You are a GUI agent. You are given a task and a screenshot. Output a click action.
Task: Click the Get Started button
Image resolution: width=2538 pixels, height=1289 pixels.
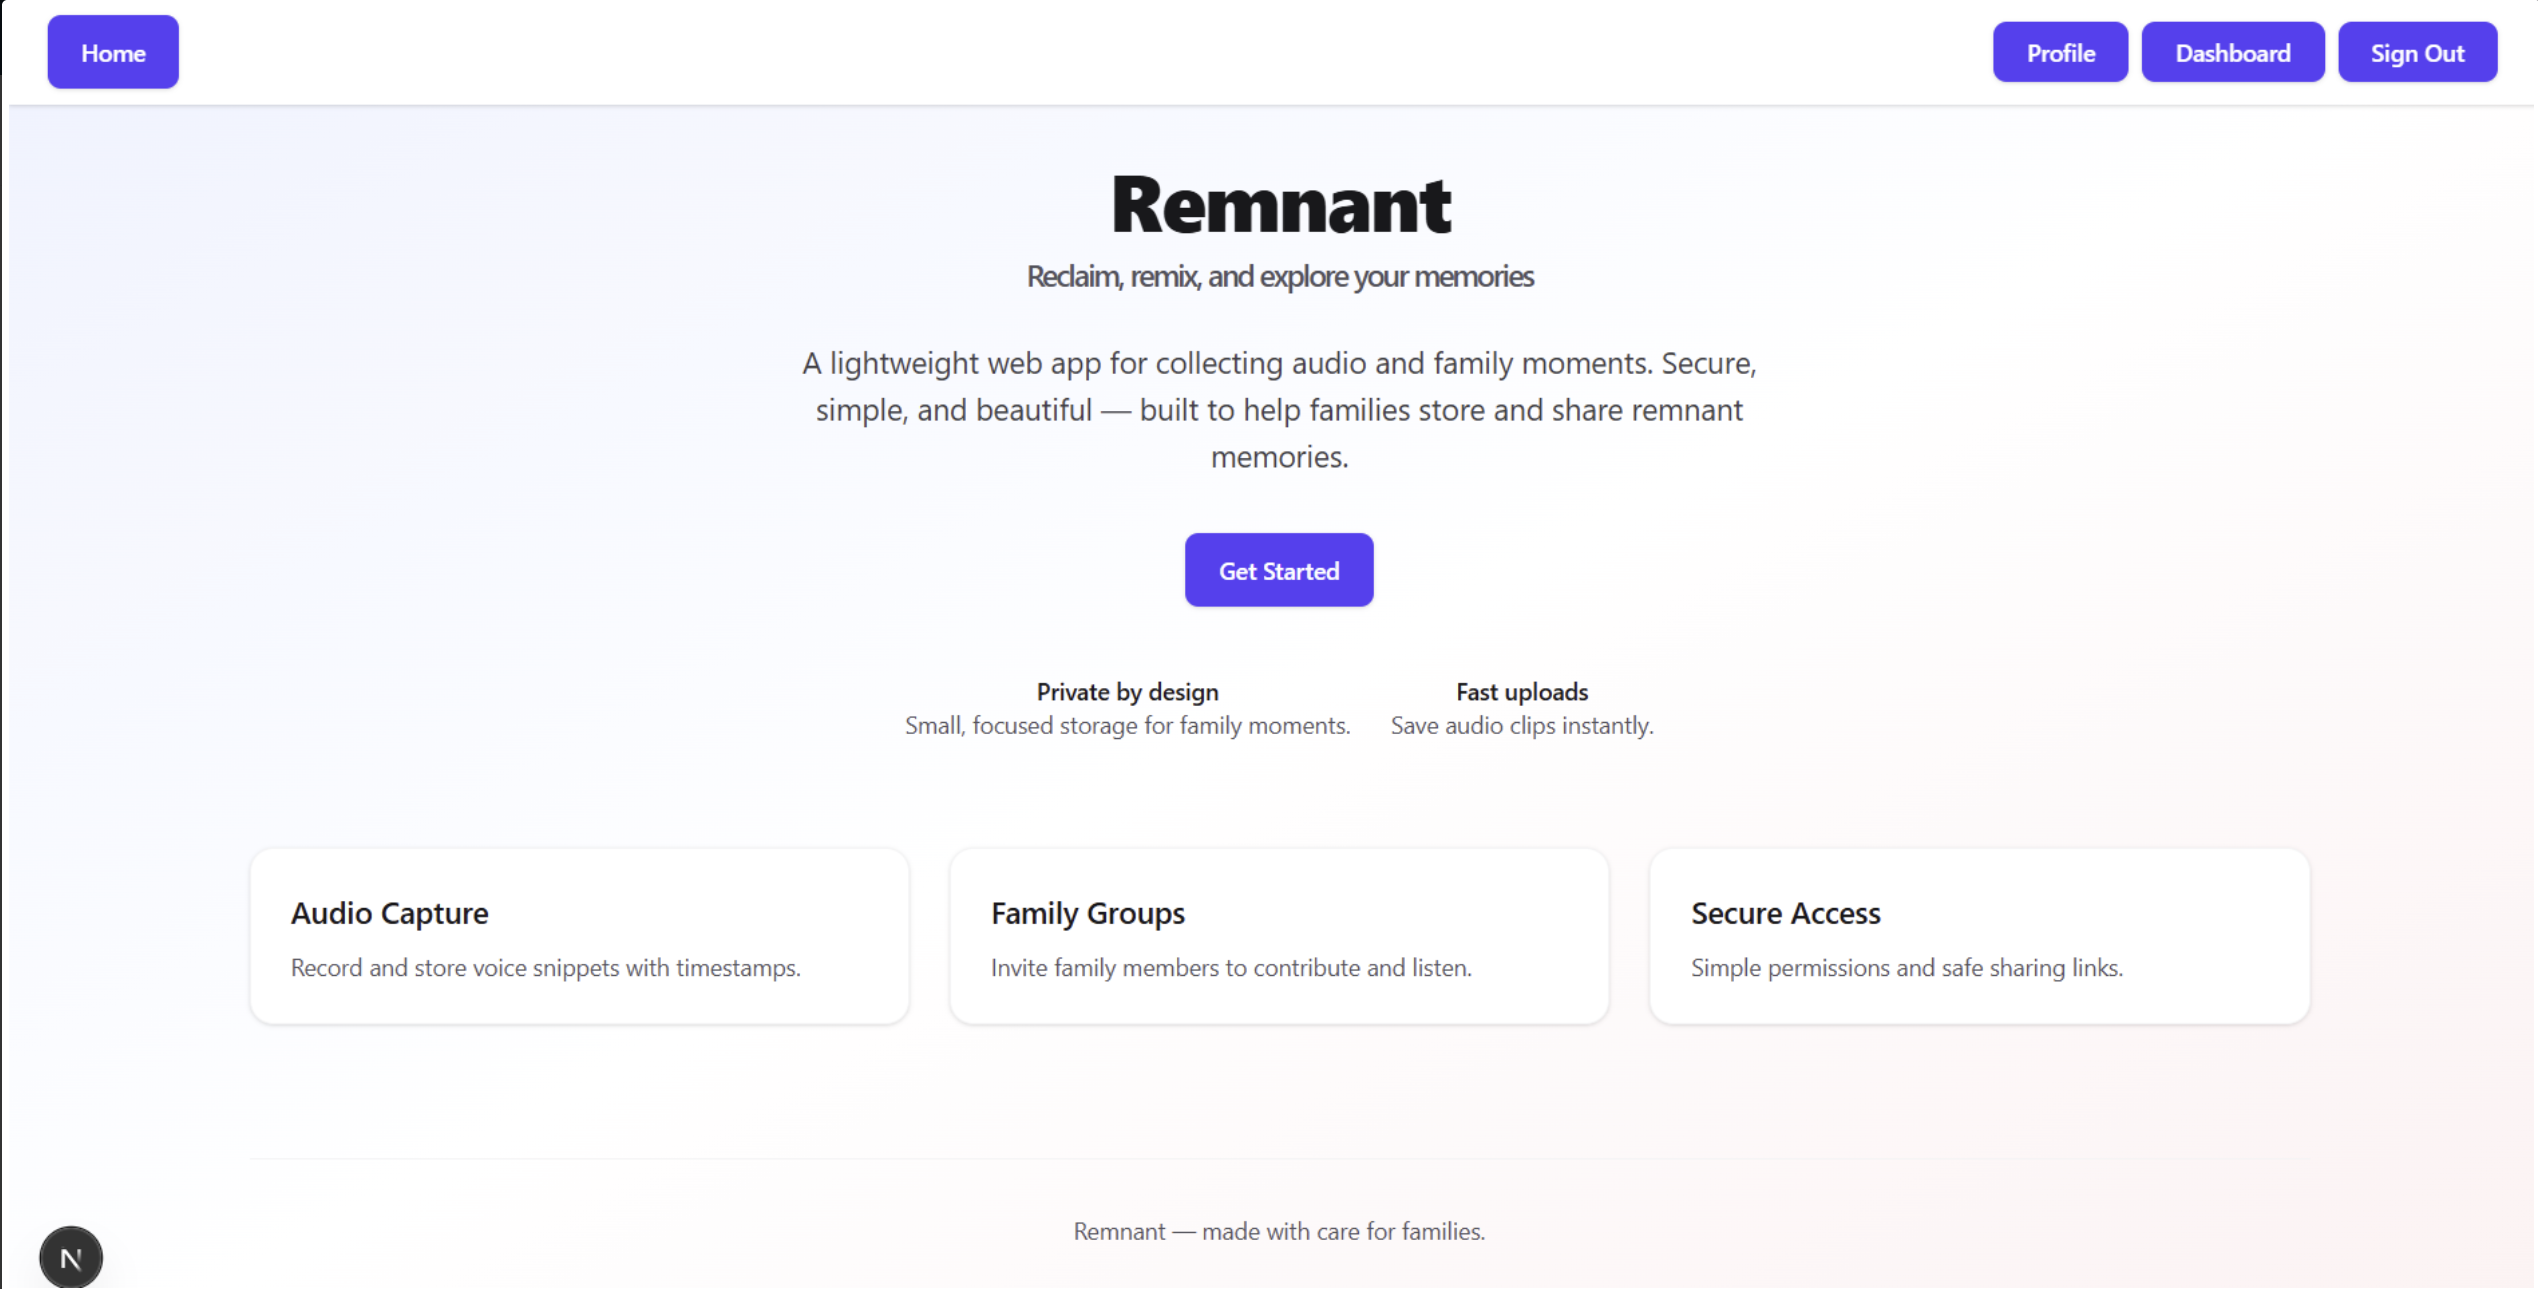point(1278,570)
